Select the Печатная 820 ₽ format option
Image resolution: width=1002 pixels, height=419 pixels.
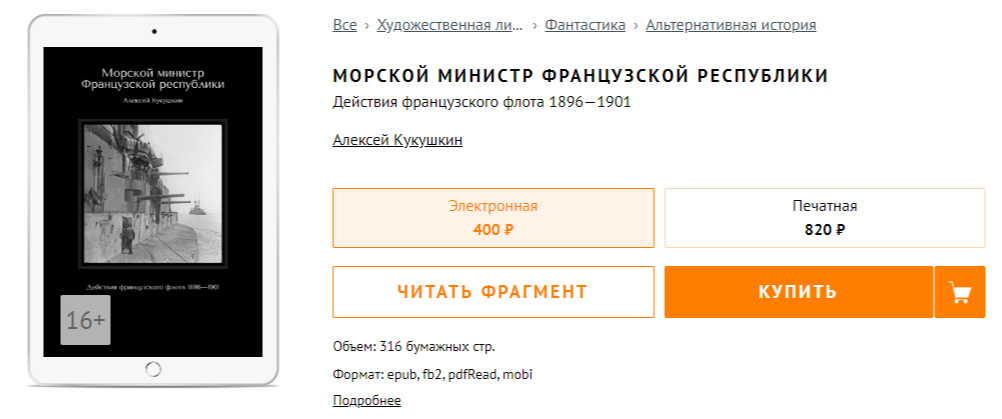824,217
